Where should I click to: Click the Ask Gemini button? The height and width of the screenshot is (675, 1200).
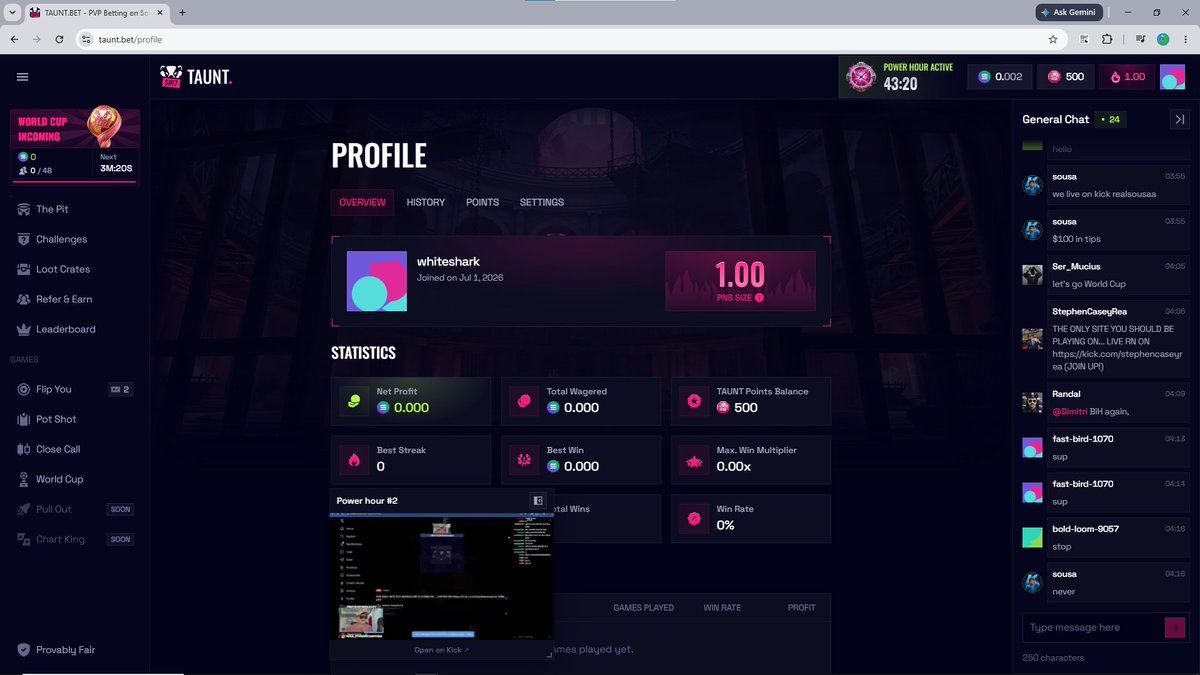point(1068,12)
